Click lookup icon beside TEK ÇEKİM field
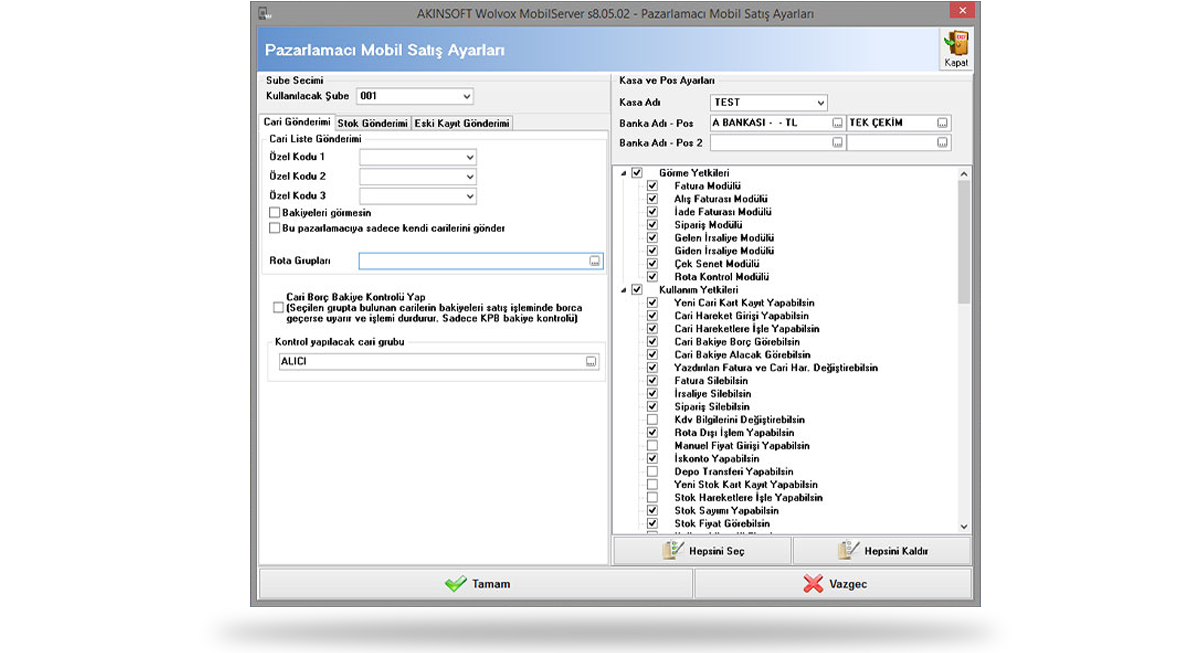The height and width of the screenshot is (653, 1200). point(942,123)
